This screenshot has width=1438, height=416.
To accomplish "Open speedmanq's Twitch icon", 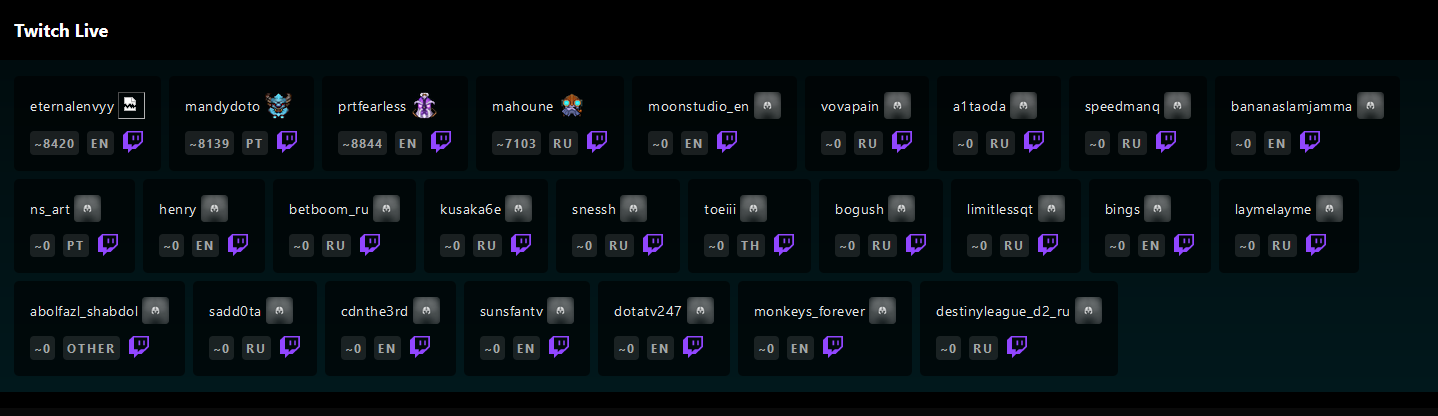I will (1165, 142).
